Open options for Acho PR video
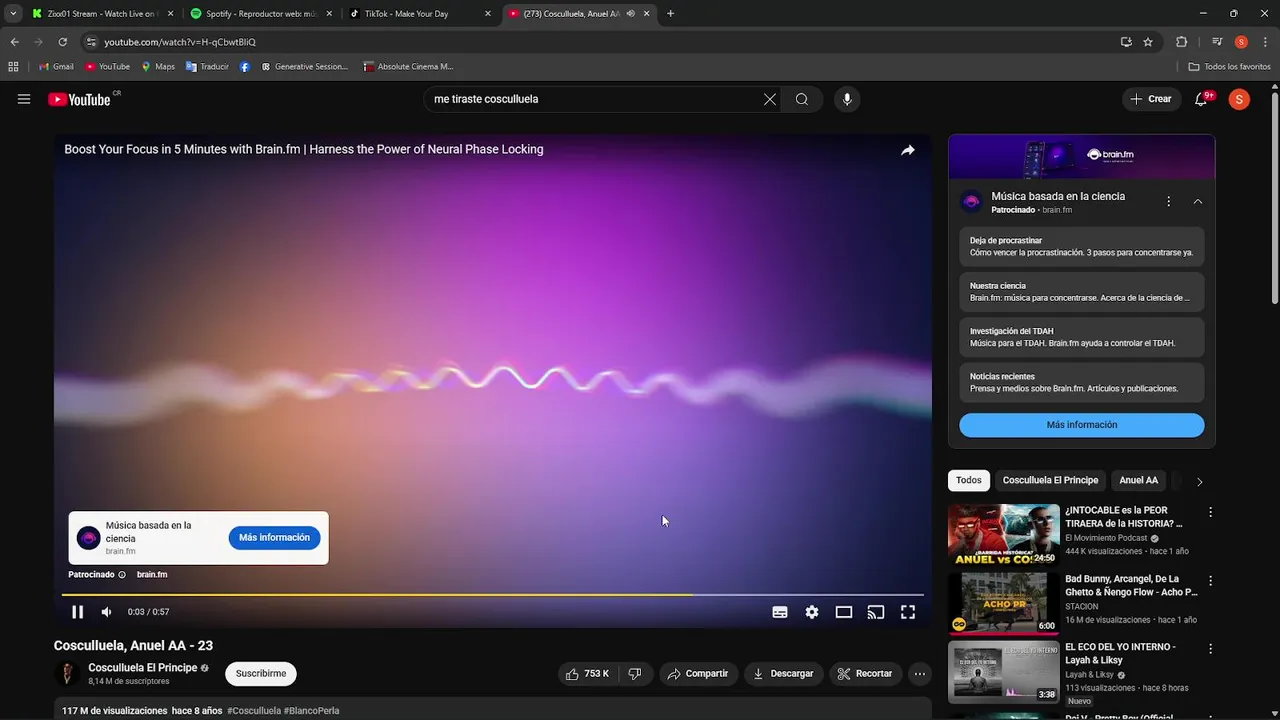Screen dimensions: 1280x720 pyautogui.click(x=1210, y=580)
